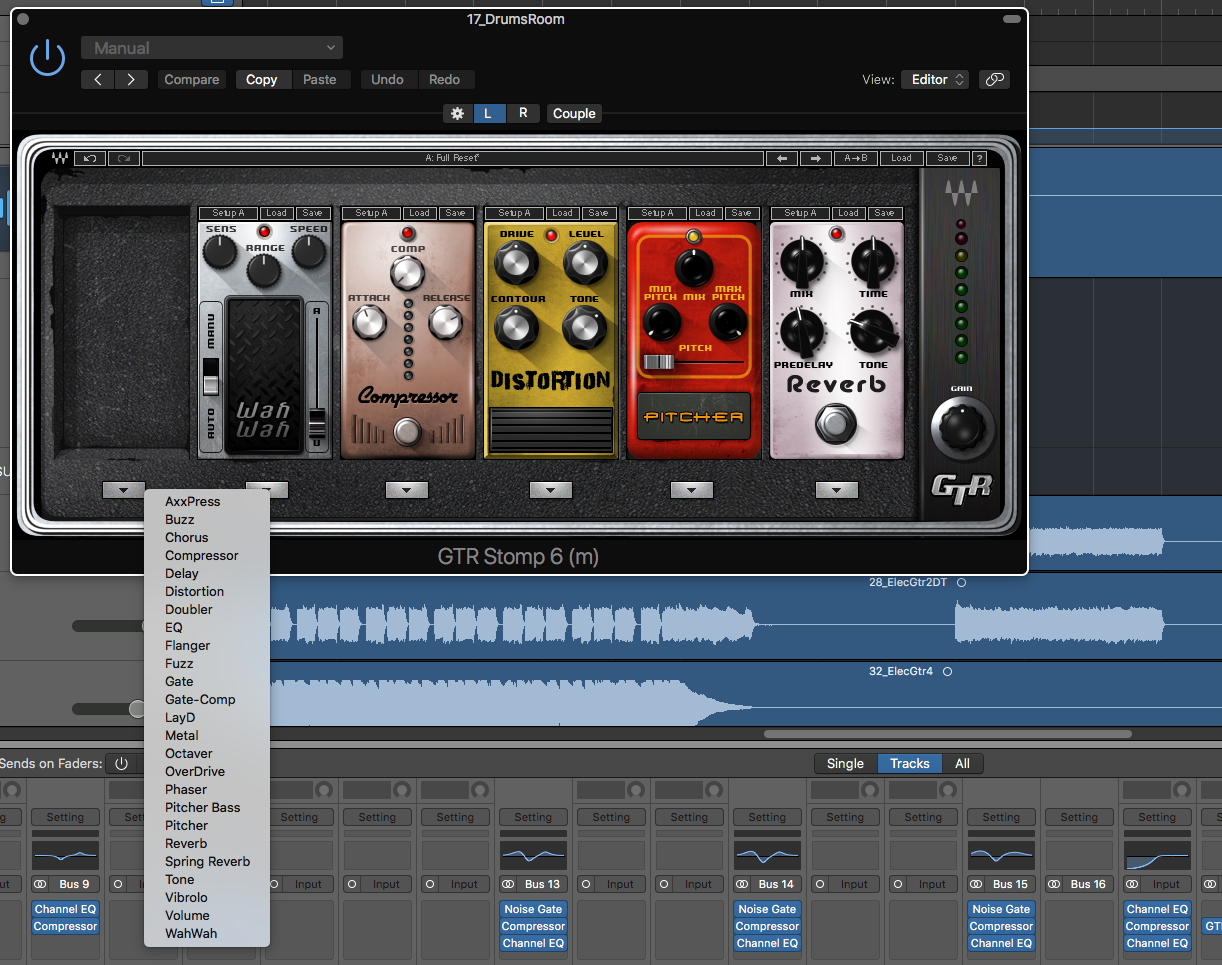Viewport: 1222px width, 965px height.
Task: Click the Undo button in plugin header
Action: 388,80
